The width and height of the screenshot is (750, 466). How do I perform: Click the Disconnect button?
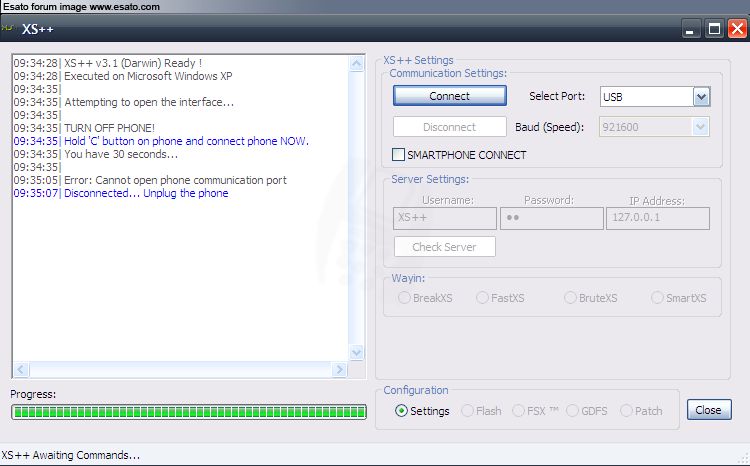click(x=450, y=127)
